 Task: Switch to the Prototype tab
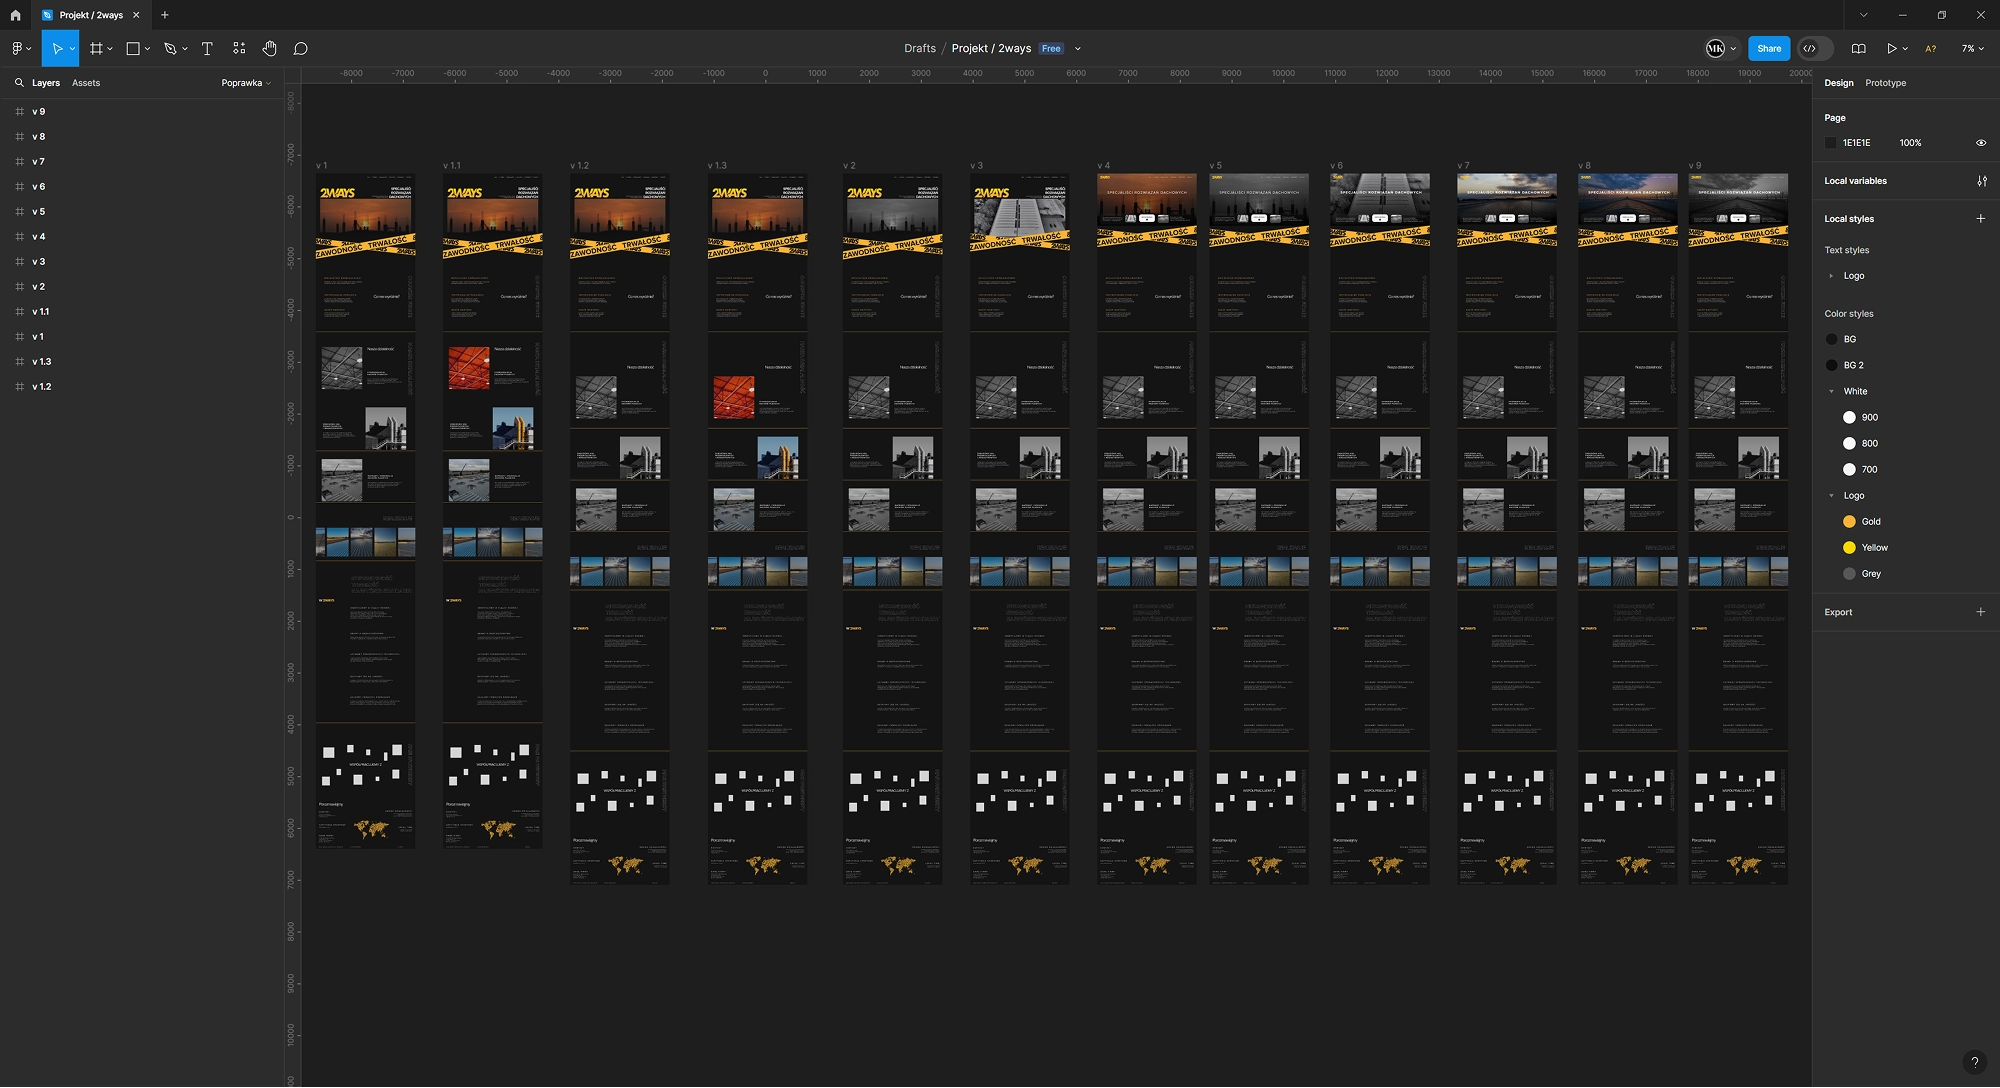click(x=1885, y=83)
